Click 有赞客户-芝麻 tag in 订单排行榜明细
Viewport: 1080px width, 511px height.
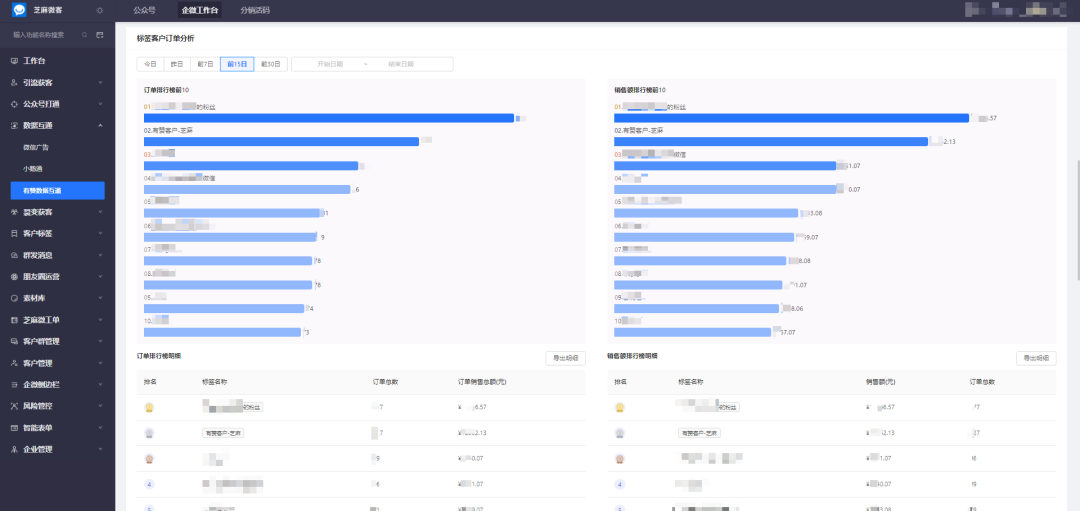click(224, 433)
